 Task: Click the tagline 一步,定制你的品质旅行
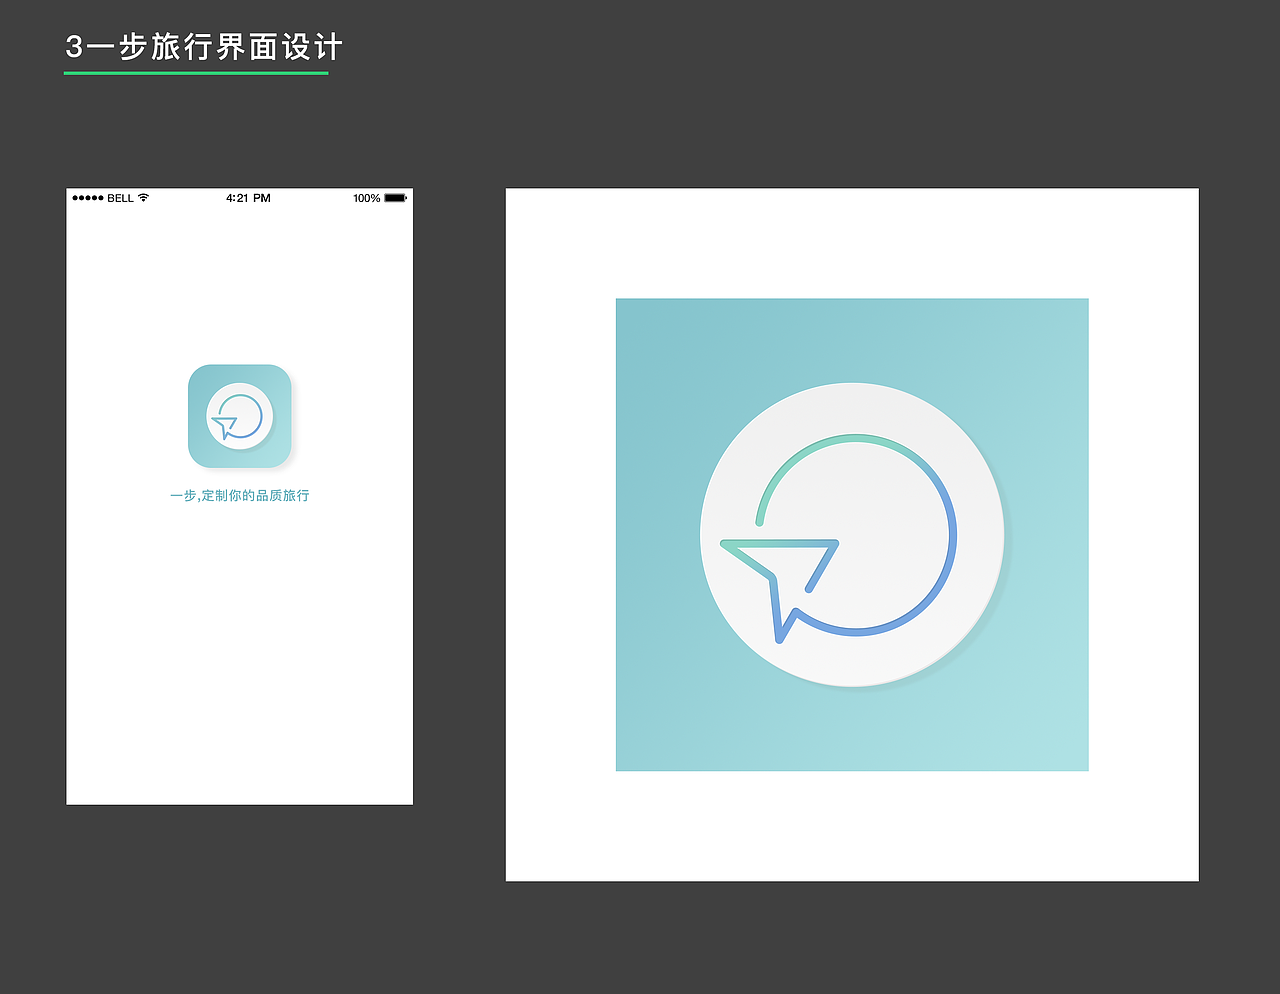(x=239, y=496)
